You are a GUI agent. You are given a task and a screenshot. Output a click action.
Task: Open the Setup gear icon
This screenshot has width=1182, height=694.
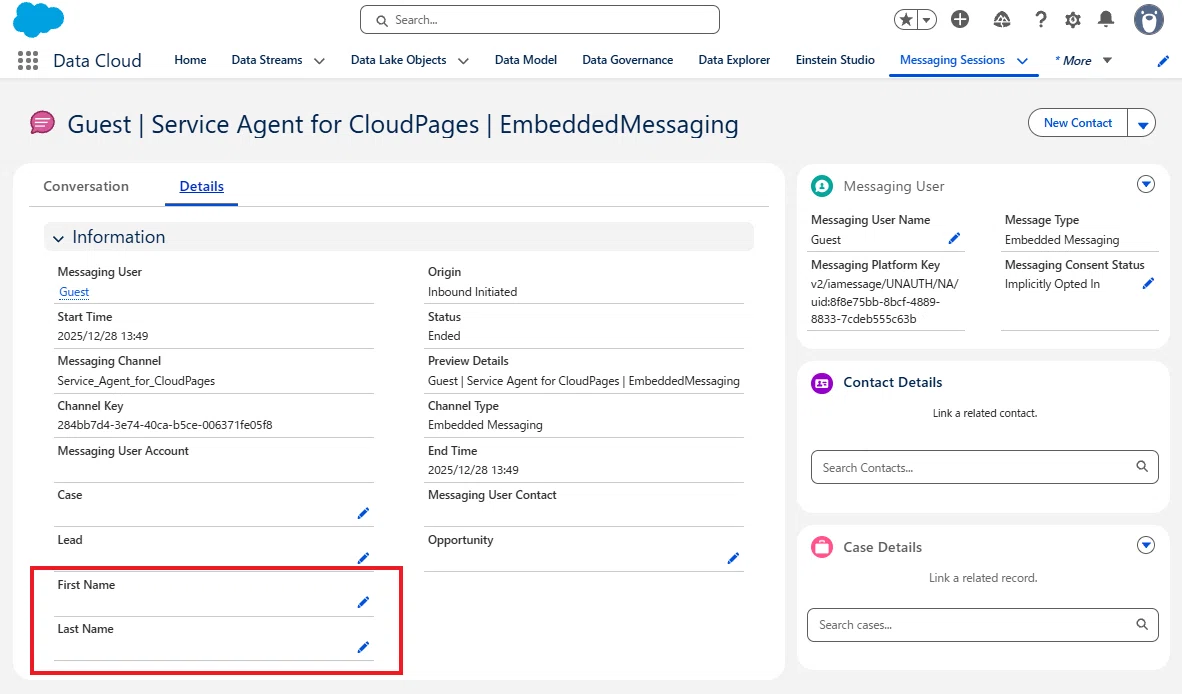pos(1073,20)
